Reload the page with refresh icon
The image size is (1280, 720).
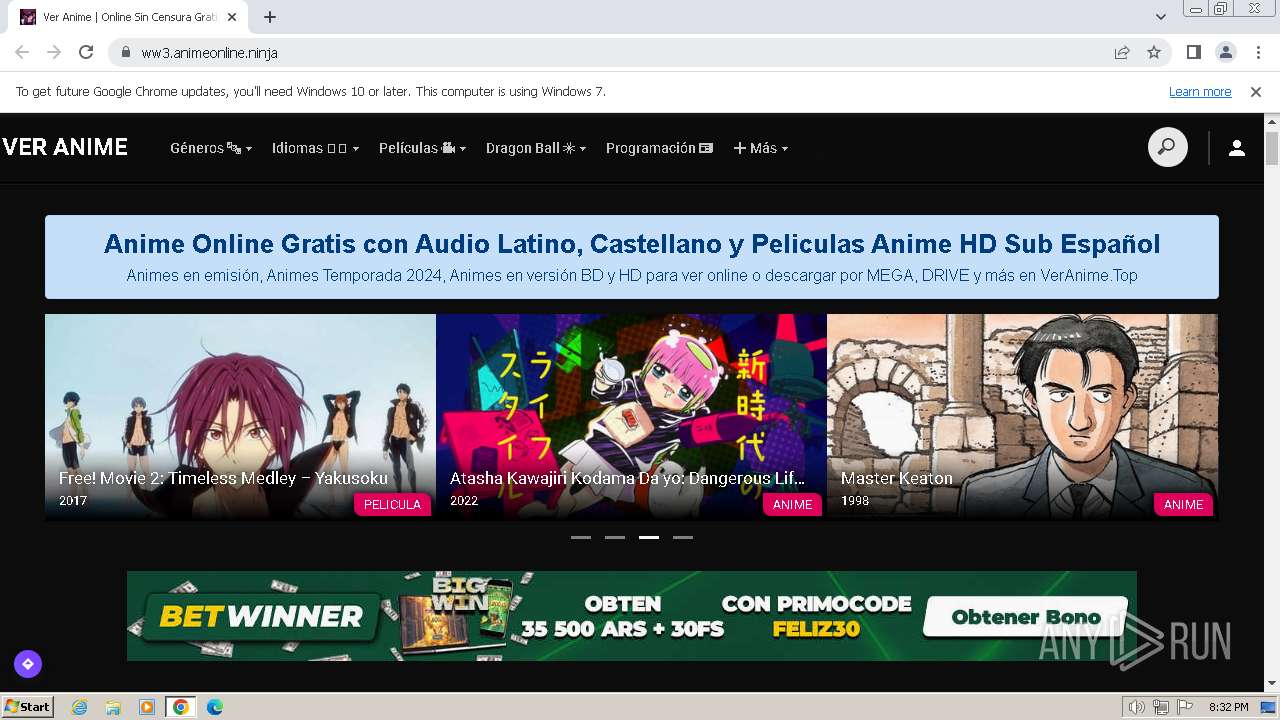[x=86, y=52]
